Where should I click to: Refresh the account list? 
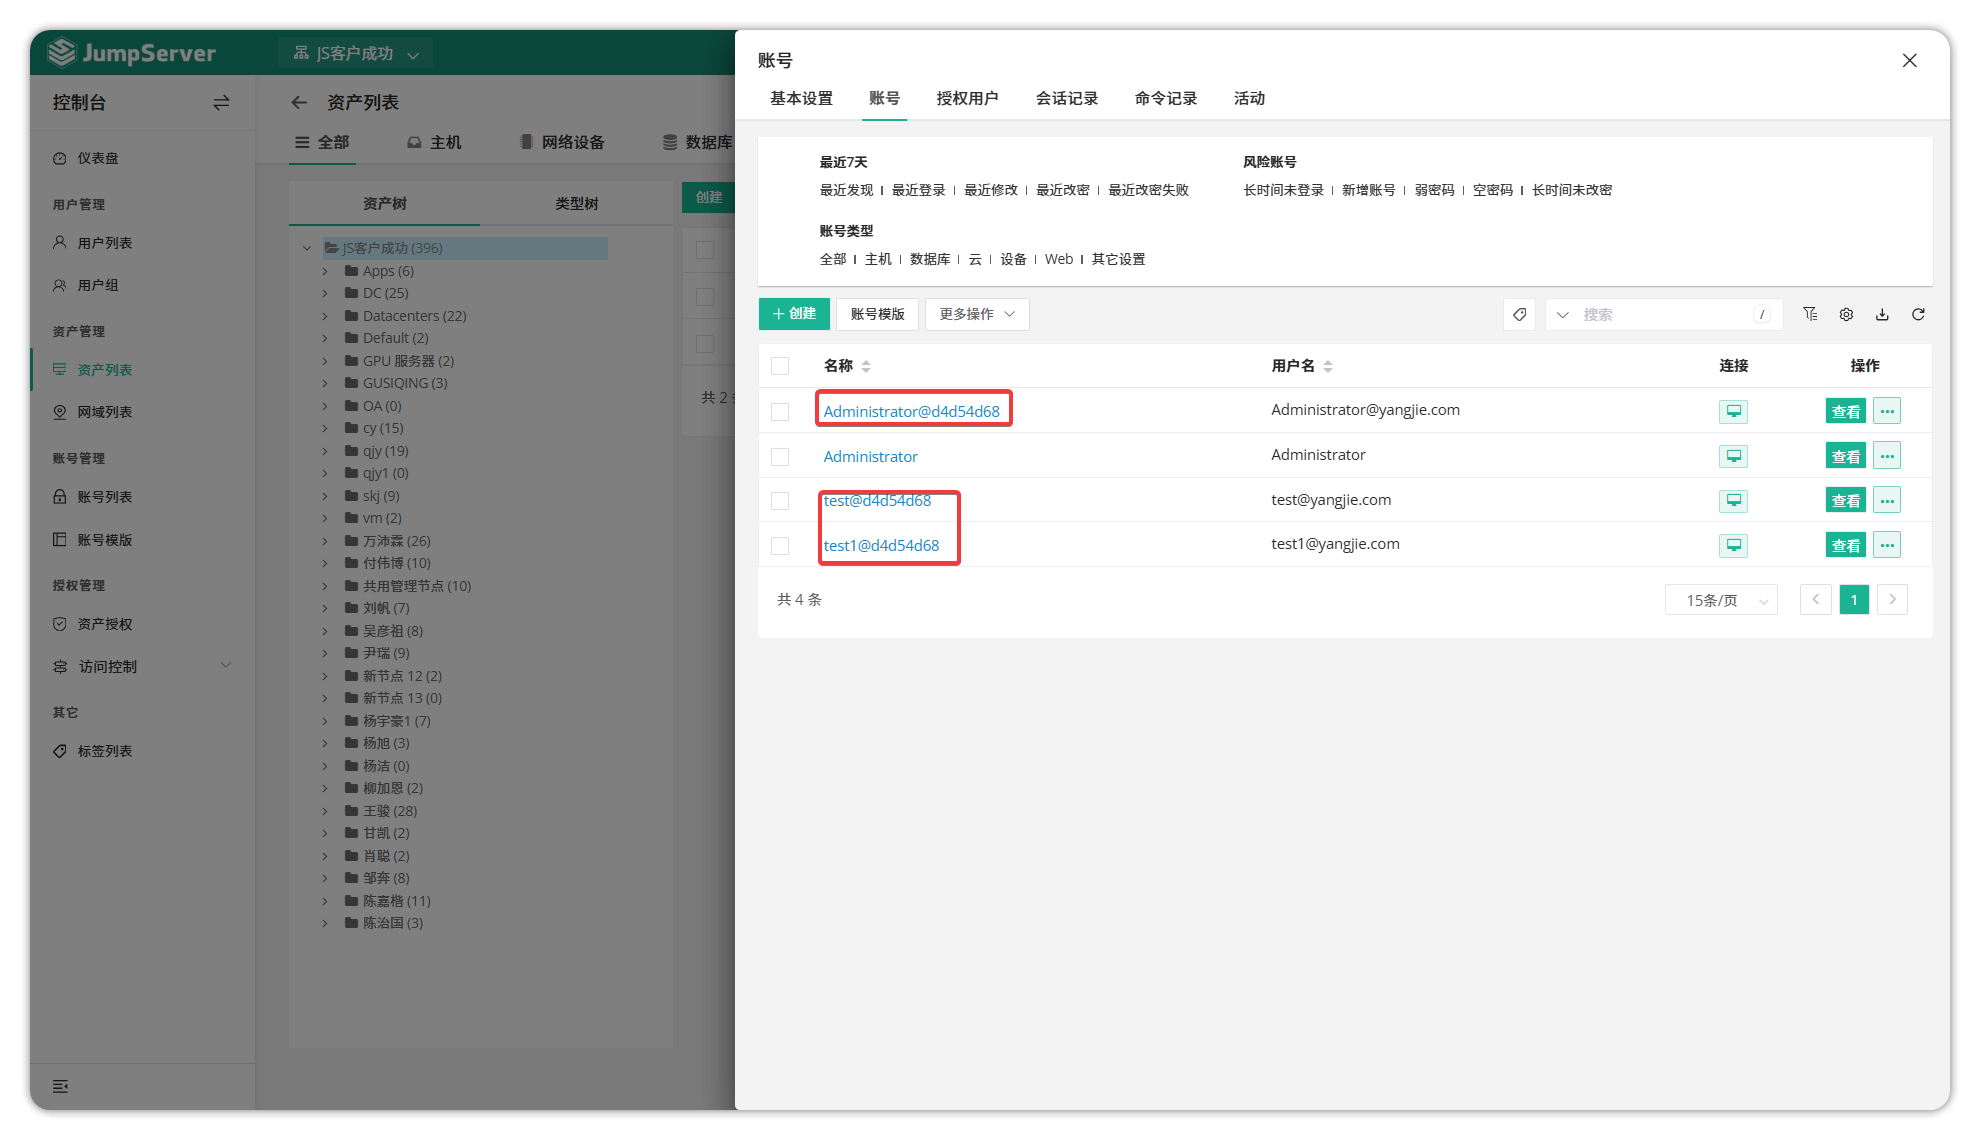[x=1918, y=314]
